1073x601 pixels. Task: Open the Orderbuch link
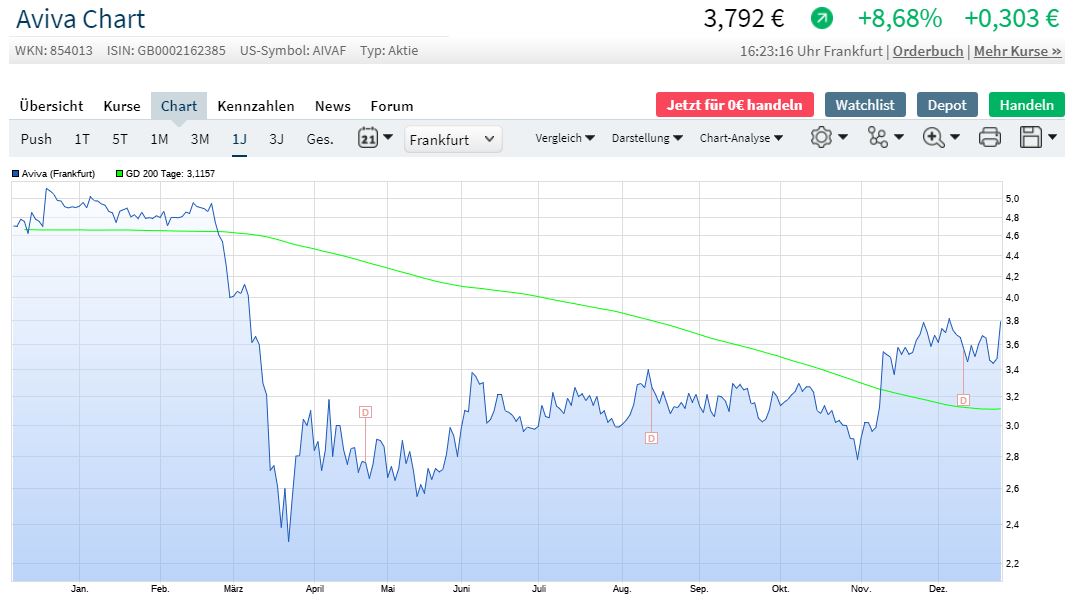point(928,51)
